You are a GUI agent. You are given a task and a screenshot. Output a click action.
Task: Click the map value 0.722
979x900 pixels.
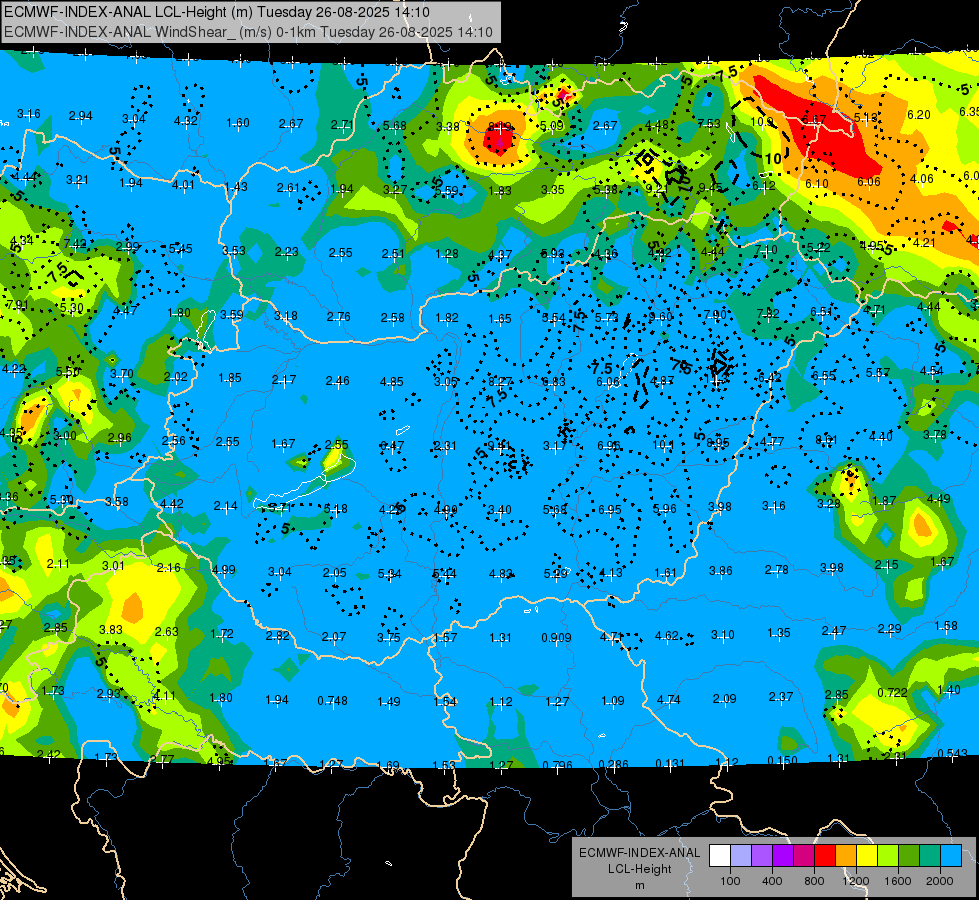[892, 693]
